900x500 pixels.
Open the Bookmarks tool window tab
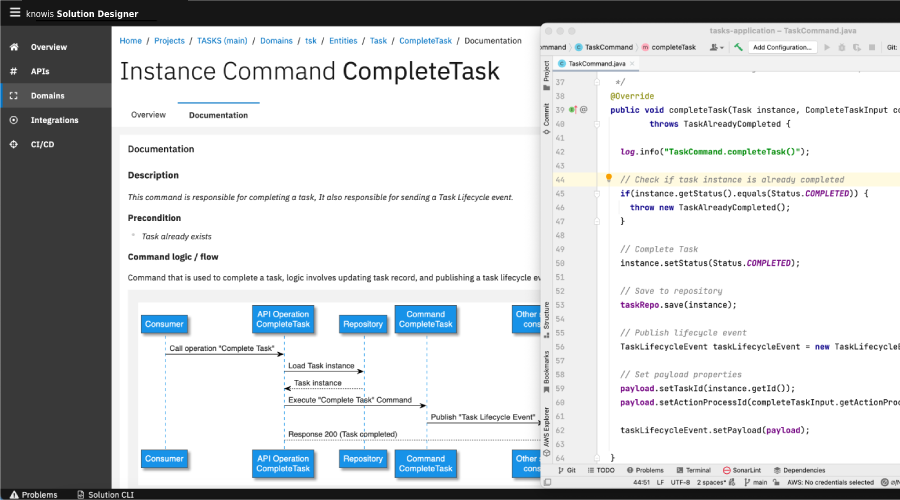(546, 371)
